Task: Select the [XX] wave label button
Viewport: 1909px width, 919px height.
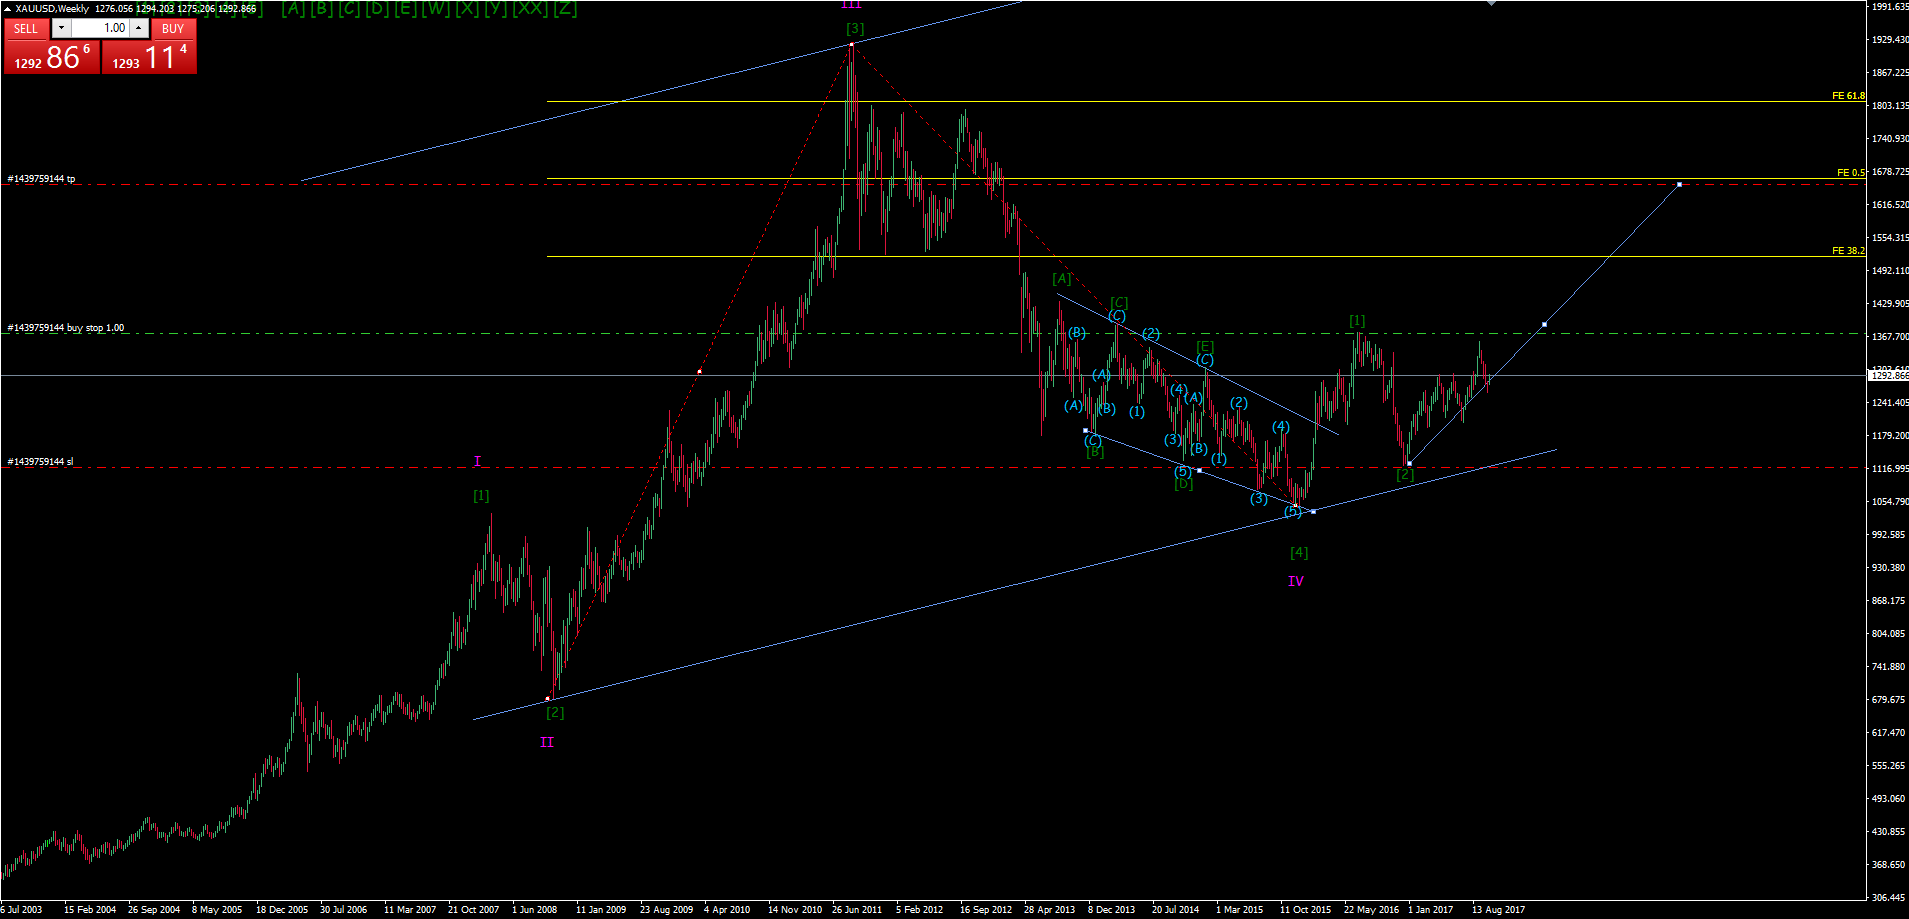Action: pyautogui.click(x=530, y=9)
